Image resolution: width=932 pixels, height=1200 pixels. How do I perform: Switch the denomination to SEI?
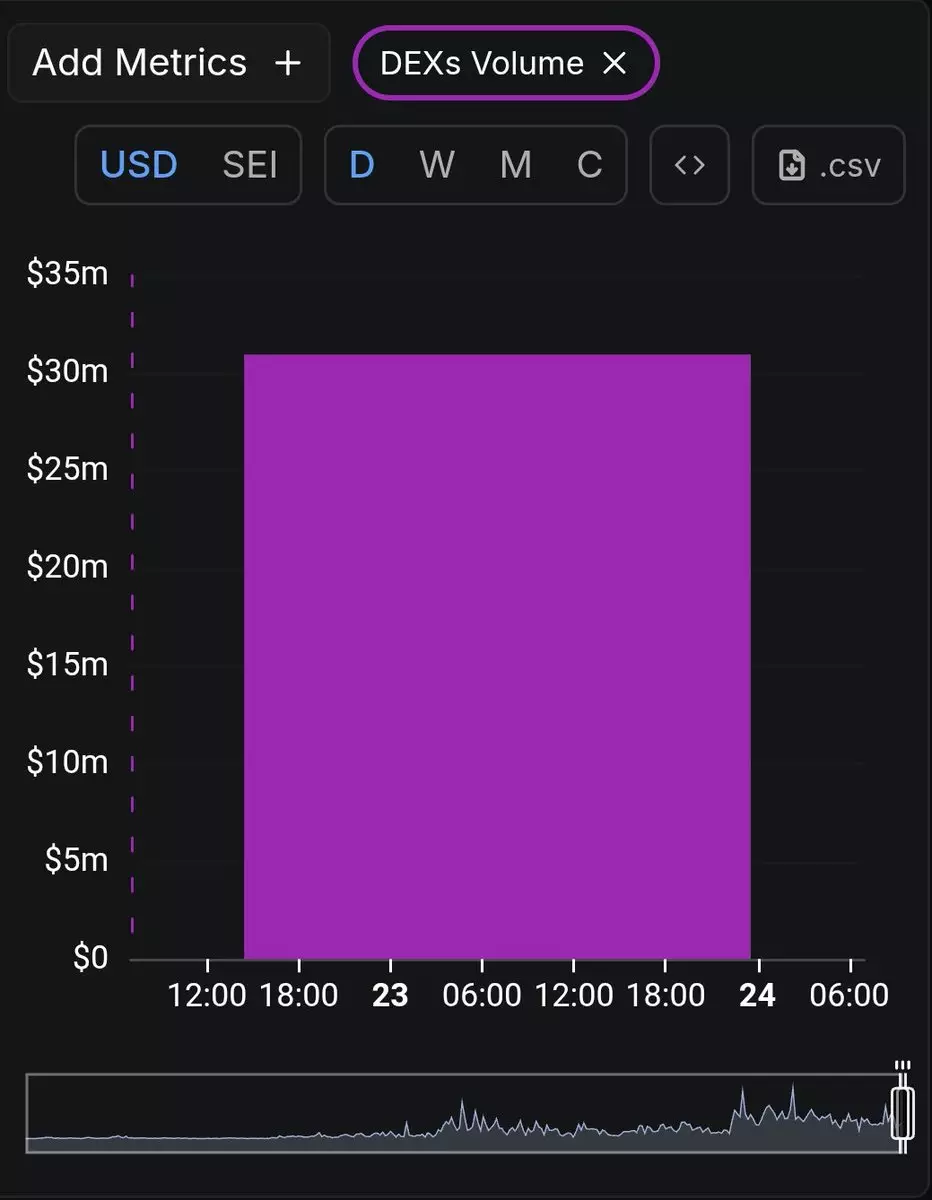249,165
